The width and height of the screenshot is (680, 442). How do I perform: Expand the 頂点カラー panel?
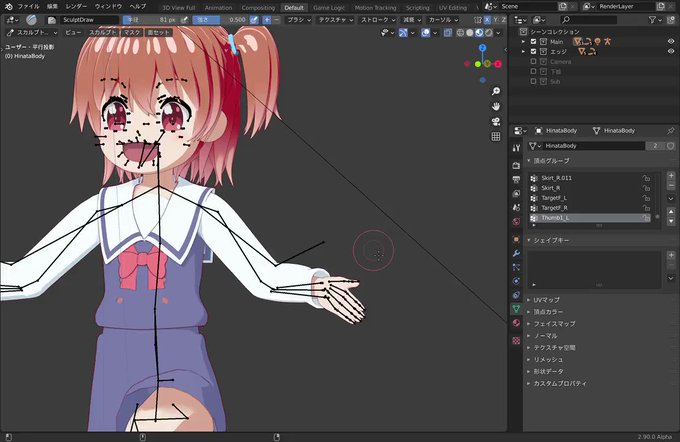coord(548,312)
